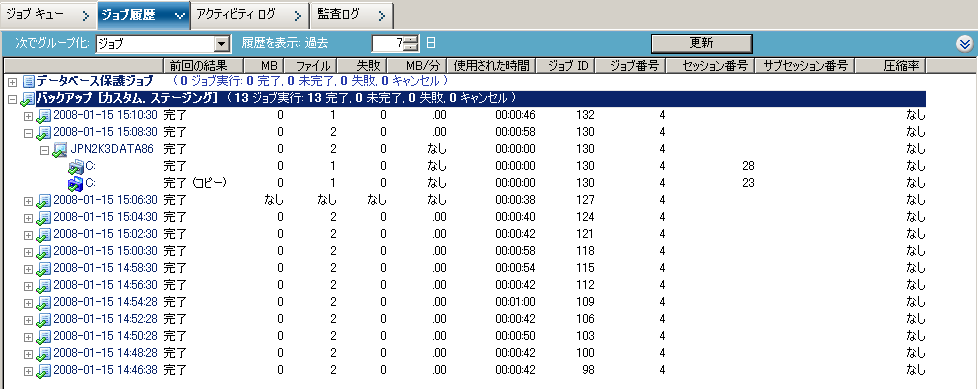The height and width of the screenshot is (389, 979).
Task: Expand the データベース保護ジョブ group
Action: (12, 82)
